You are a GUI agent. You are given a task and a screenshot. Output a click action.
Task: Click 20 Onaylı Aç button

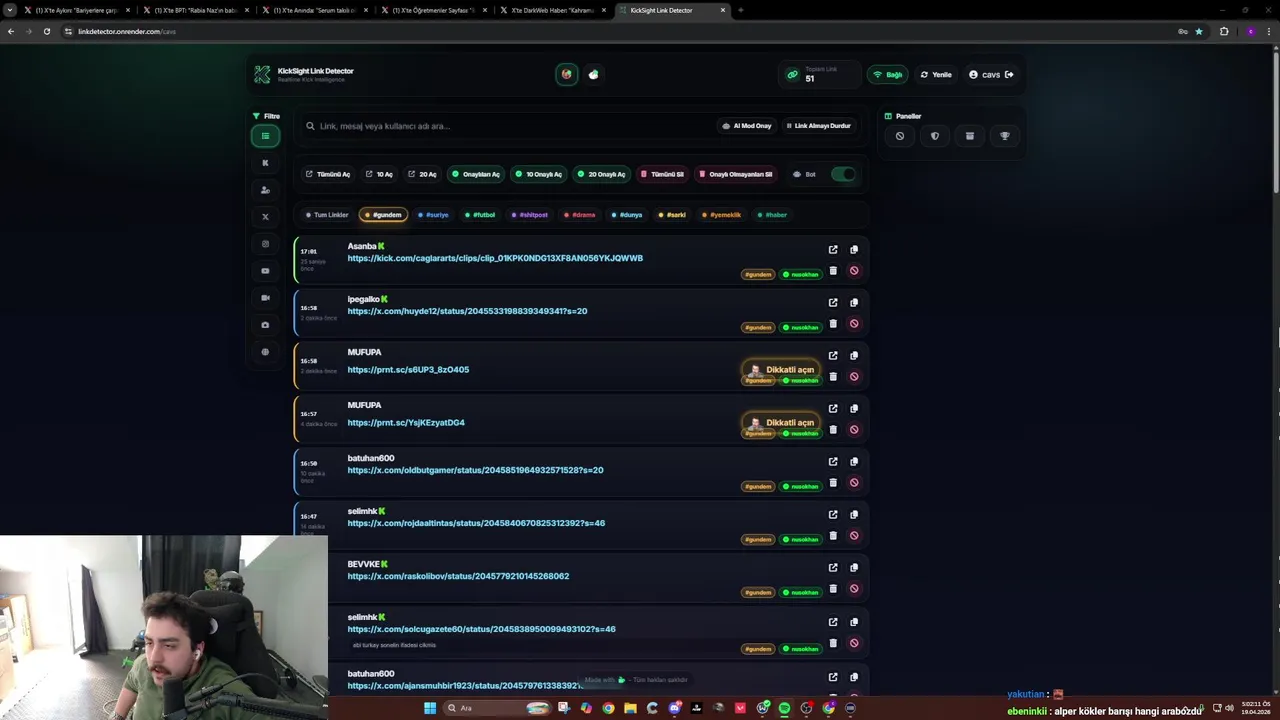pos(601,174)
